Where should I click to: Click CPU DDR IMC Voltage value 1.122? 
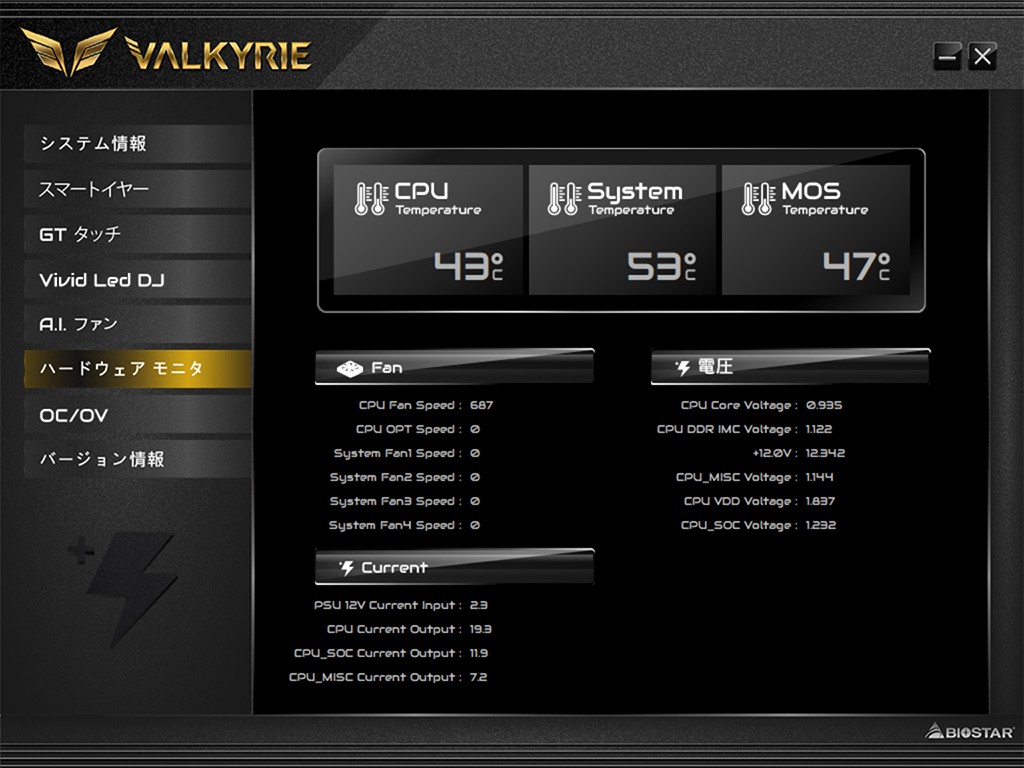point(818,430)
